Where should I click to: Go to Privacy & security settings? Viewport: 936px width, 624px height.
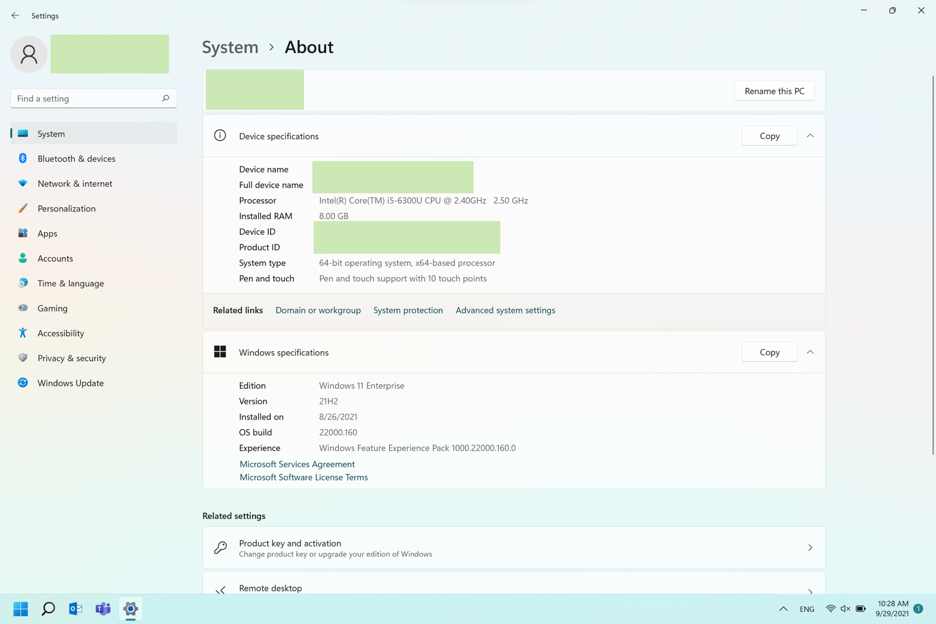[71, 358]
